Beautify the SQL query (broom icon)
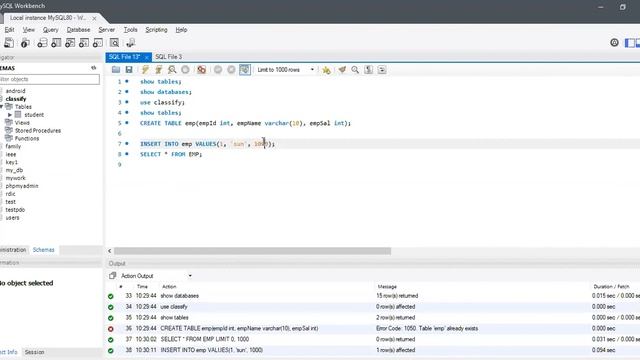The width and height of the screenshot is (640, 360). click(x=342, y=70)
